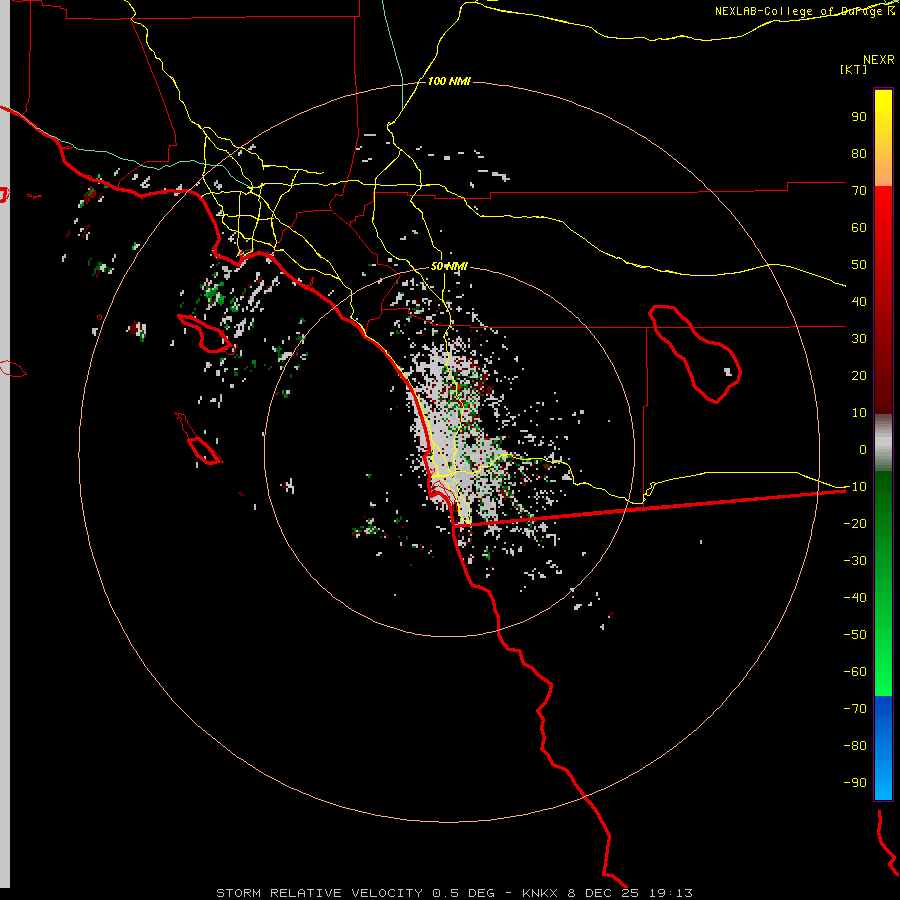Click the KNKX station identifier in the caption

(x=540, y=893)
